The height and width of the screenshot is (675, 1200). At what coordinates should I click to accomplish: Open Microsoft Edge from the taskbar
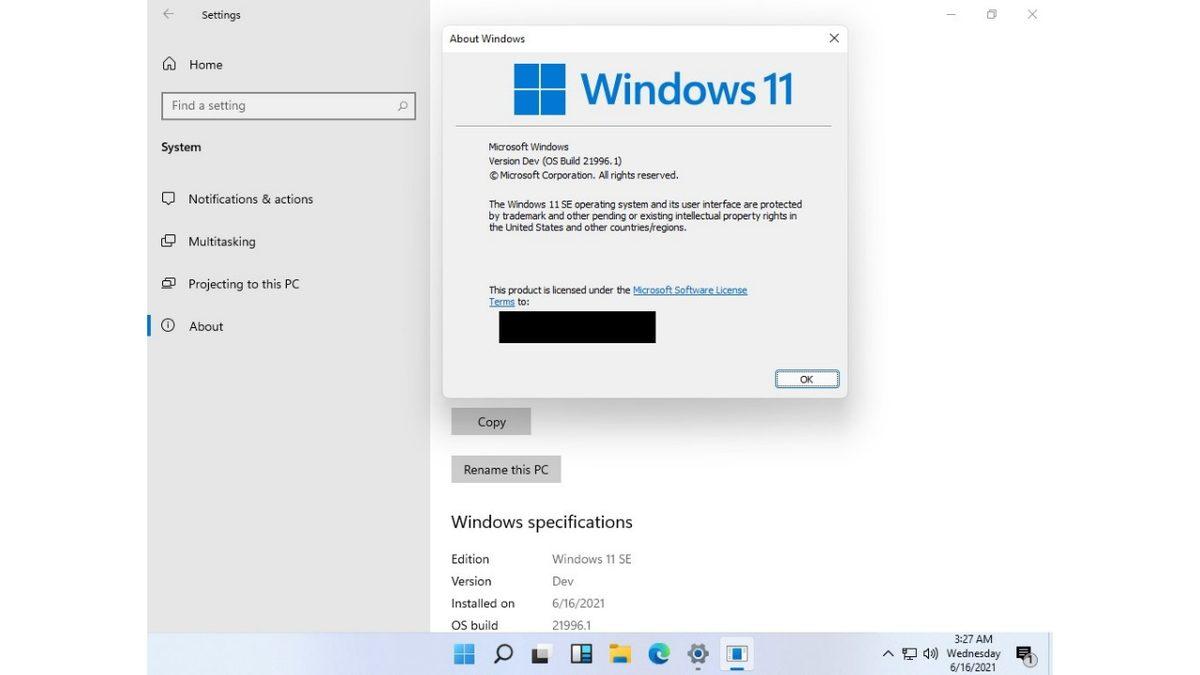pyautogui.click(x=658, y=654)
